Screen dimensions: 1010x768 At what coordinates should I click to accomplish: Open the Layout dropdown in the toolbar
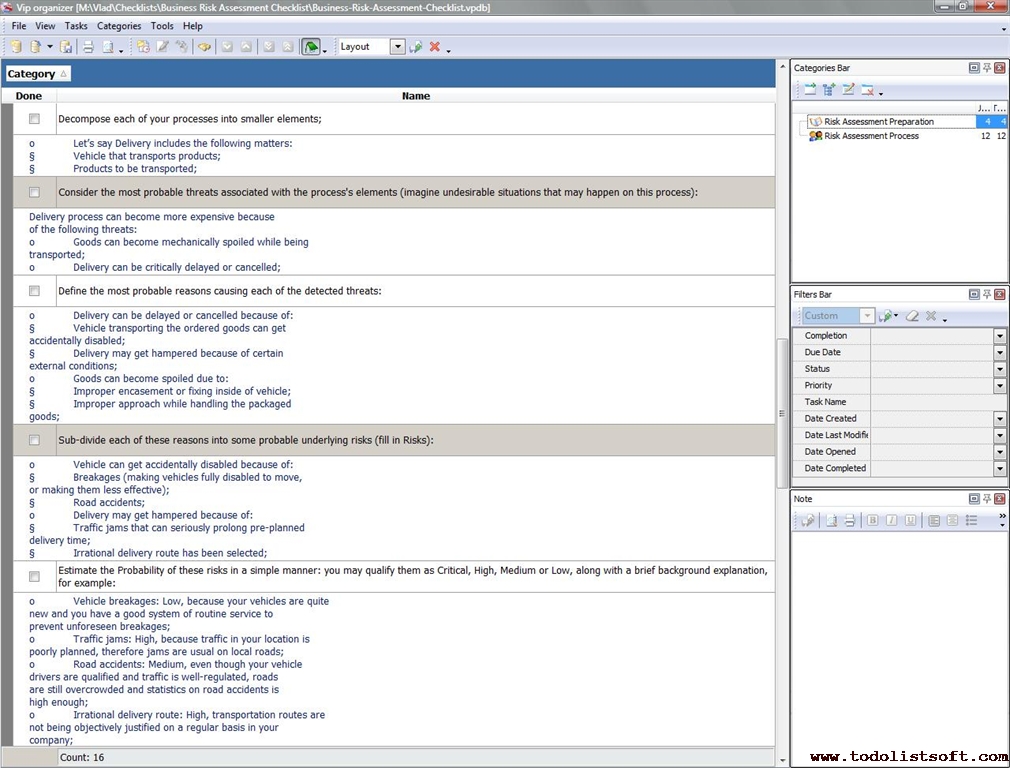[398, 47]
